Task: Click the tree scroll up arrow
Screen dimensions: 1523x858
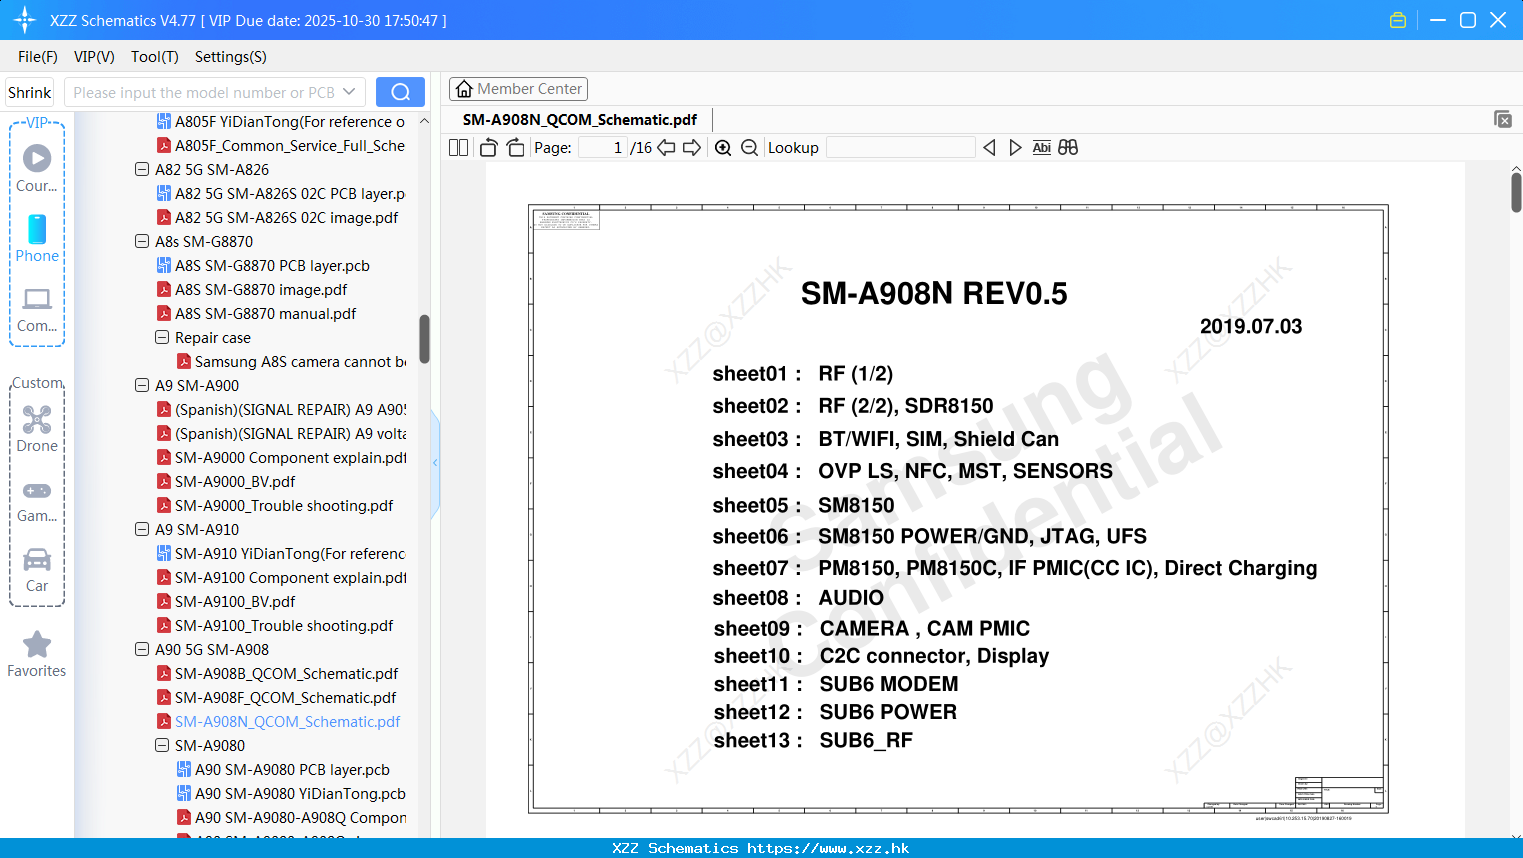Action: (424, 121)
